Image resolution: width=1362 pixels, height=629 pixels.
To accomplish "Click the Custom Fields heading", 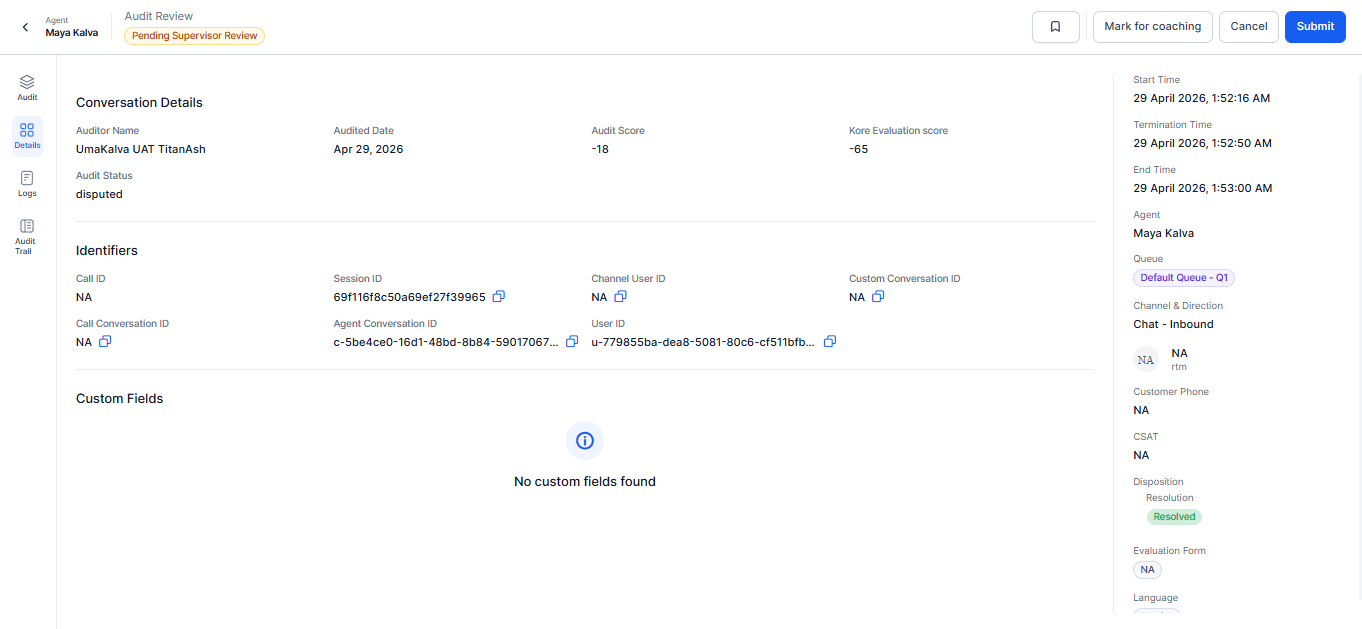I will coord(120,398).
